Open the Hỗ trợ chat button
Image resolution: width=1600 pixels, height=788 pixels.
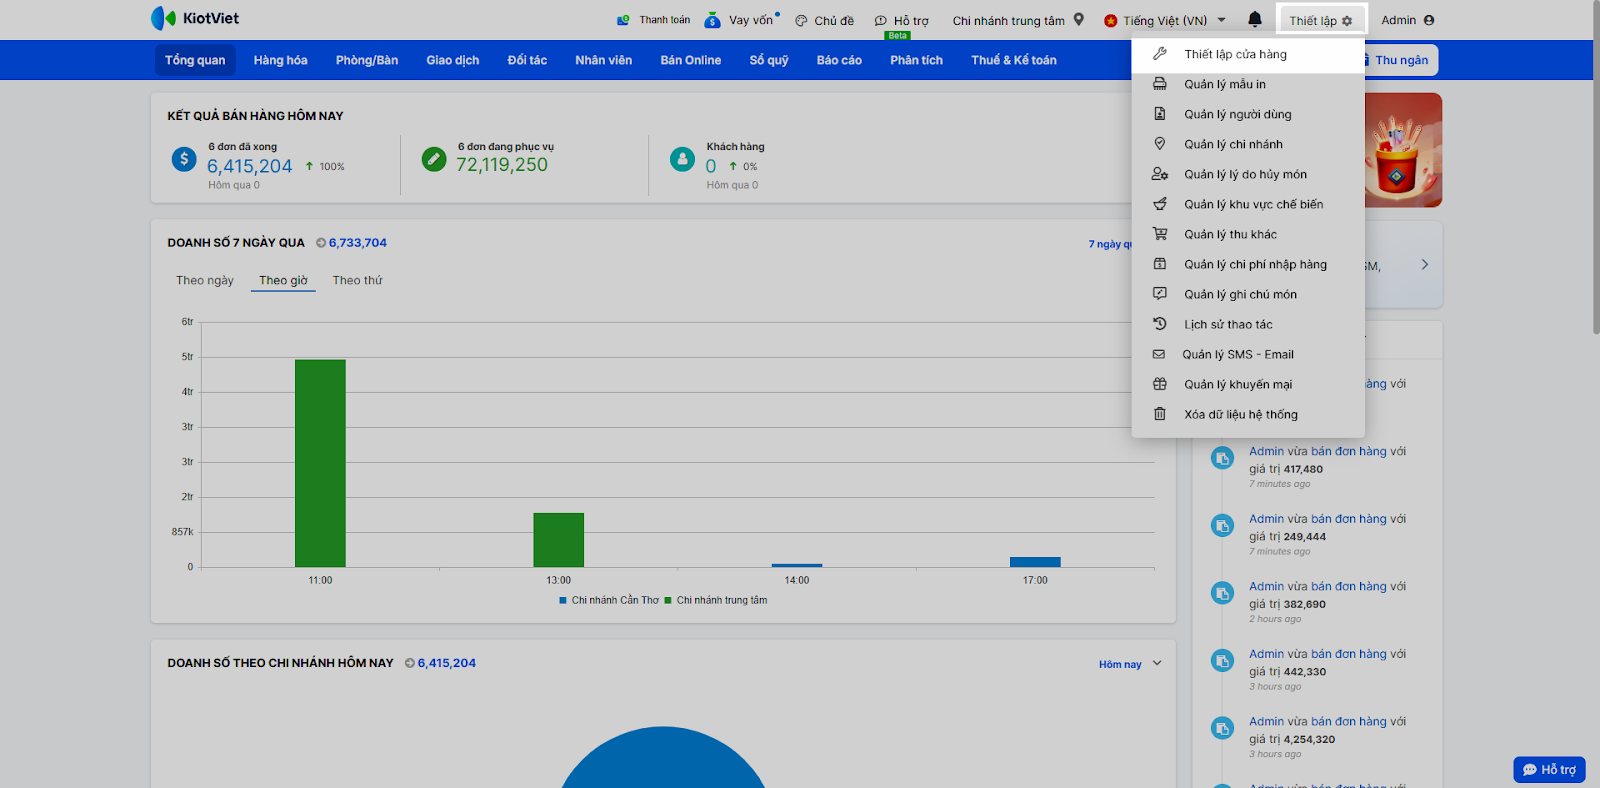tap(1549, 769)
